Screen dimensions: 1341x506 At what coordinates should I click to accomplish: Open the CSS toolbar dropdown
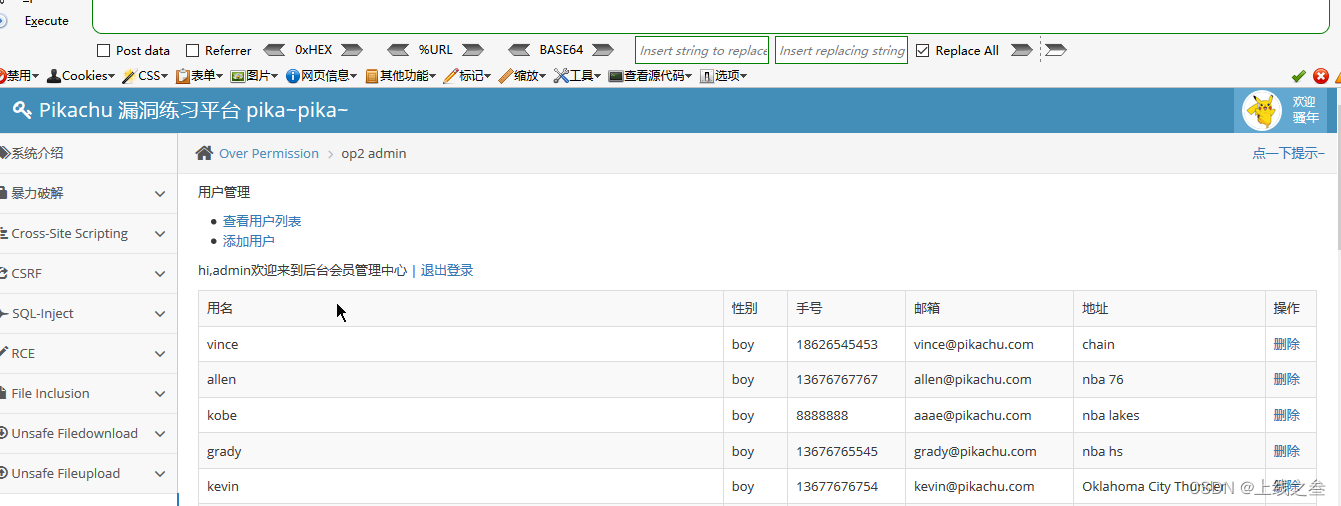pyautogui.click(x=145, y=75)
